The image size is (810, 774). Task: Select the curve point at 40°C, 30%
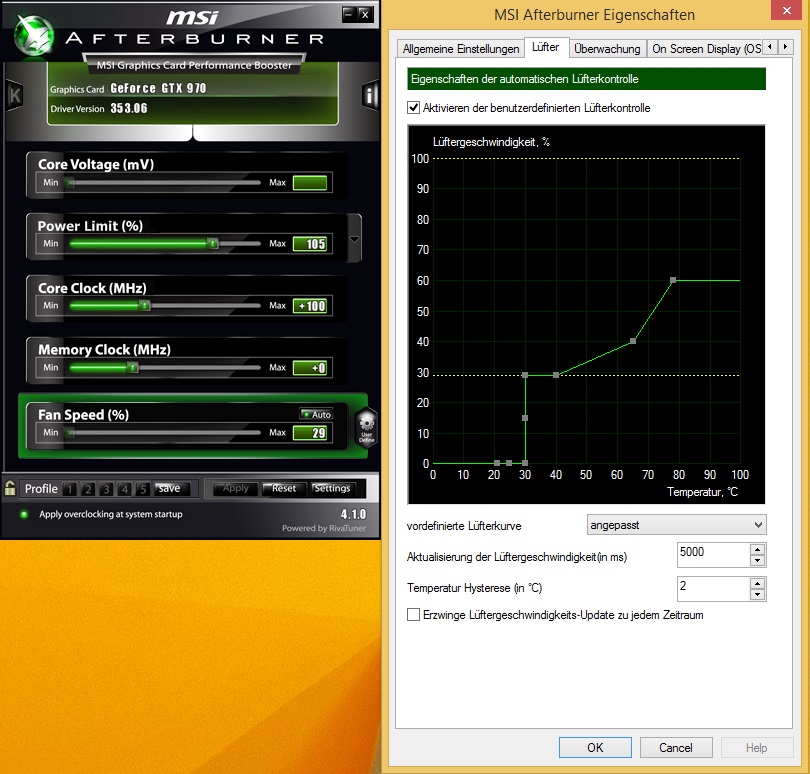click(556, 375)
